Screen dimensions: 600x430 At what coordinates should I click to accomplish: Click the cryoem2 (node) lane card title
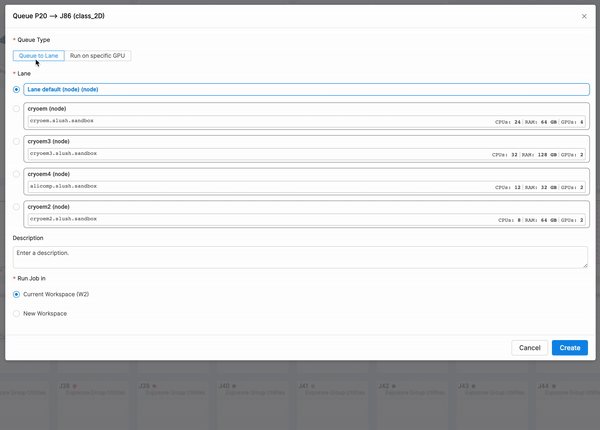[x=49, y=207]
